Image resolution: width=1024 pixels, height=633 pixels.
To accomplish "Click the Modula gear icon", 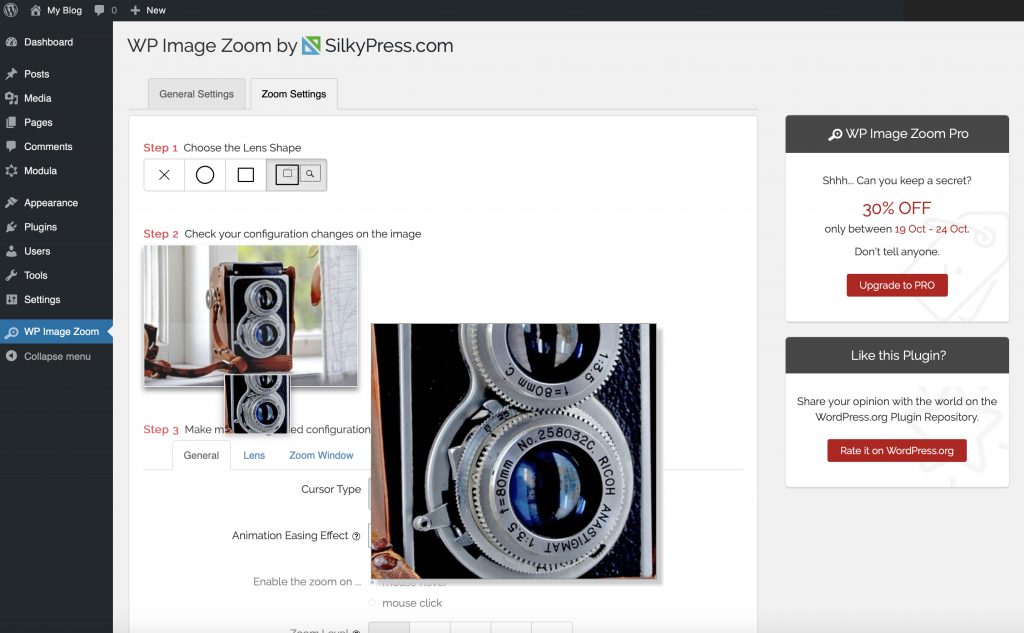I will click(x=11, y=170).
